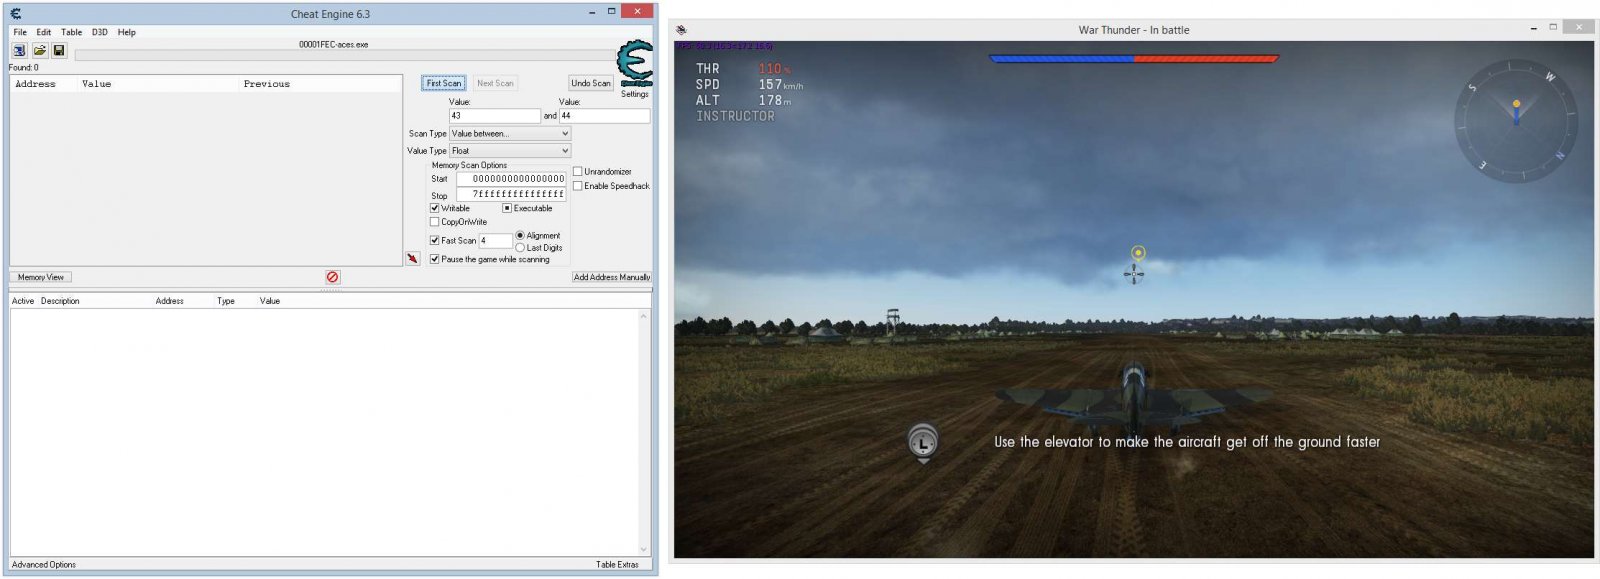
Task: Toggle the Fast Scan checkbox
Action: 434,240
